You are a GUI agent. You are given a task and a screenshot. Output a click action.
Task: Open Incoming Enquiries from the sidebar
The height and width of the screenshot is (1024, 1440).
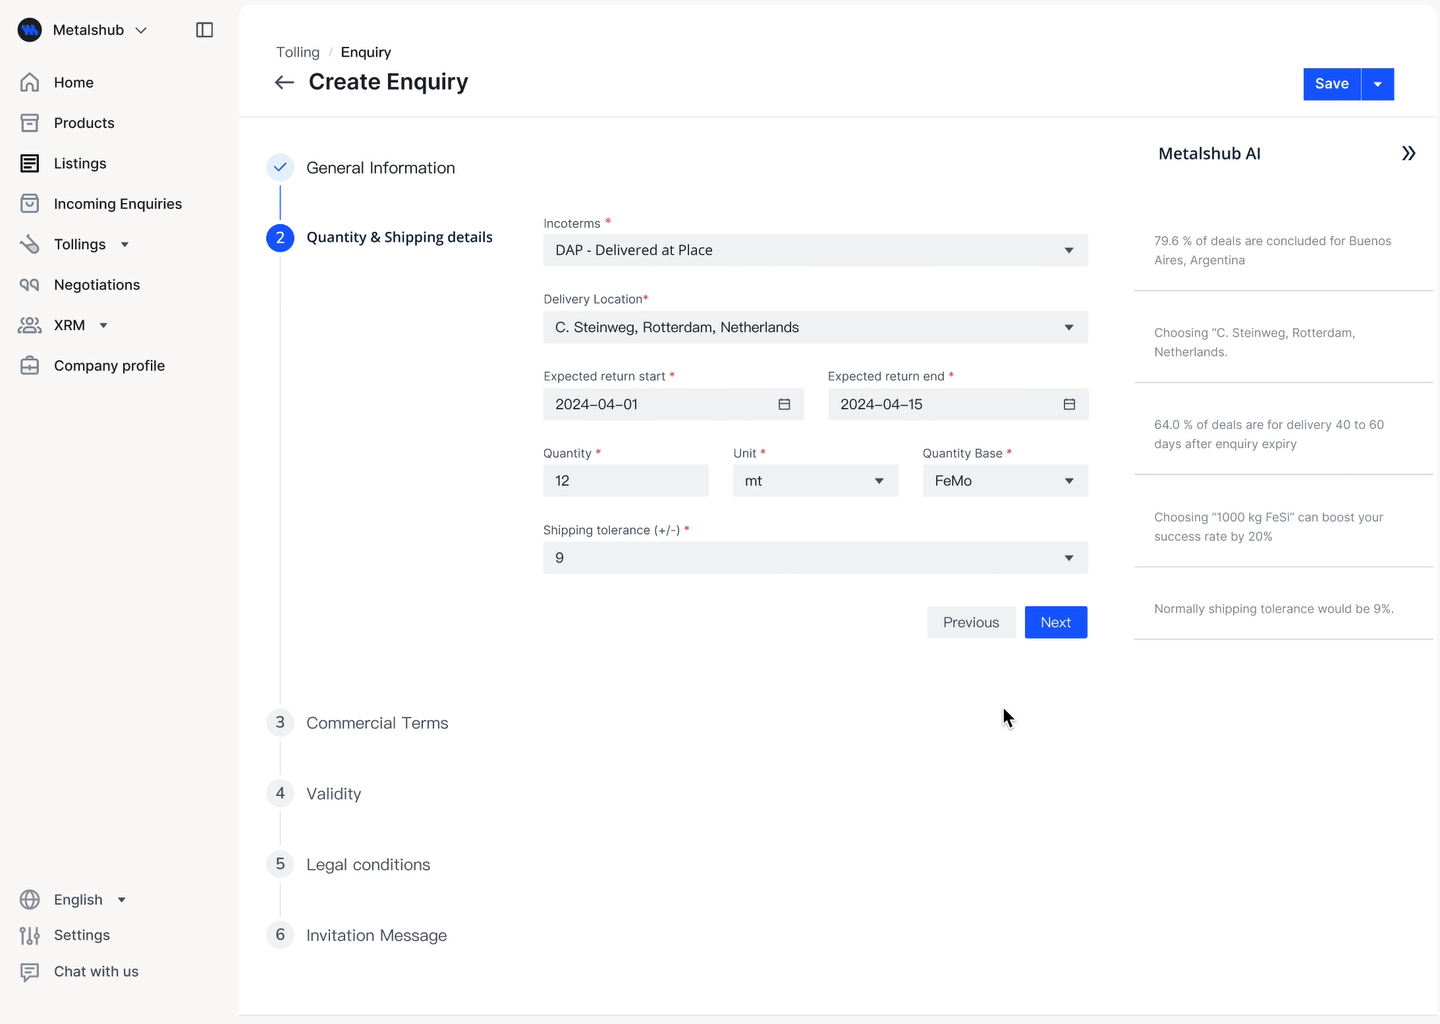[x=117, y=203]
